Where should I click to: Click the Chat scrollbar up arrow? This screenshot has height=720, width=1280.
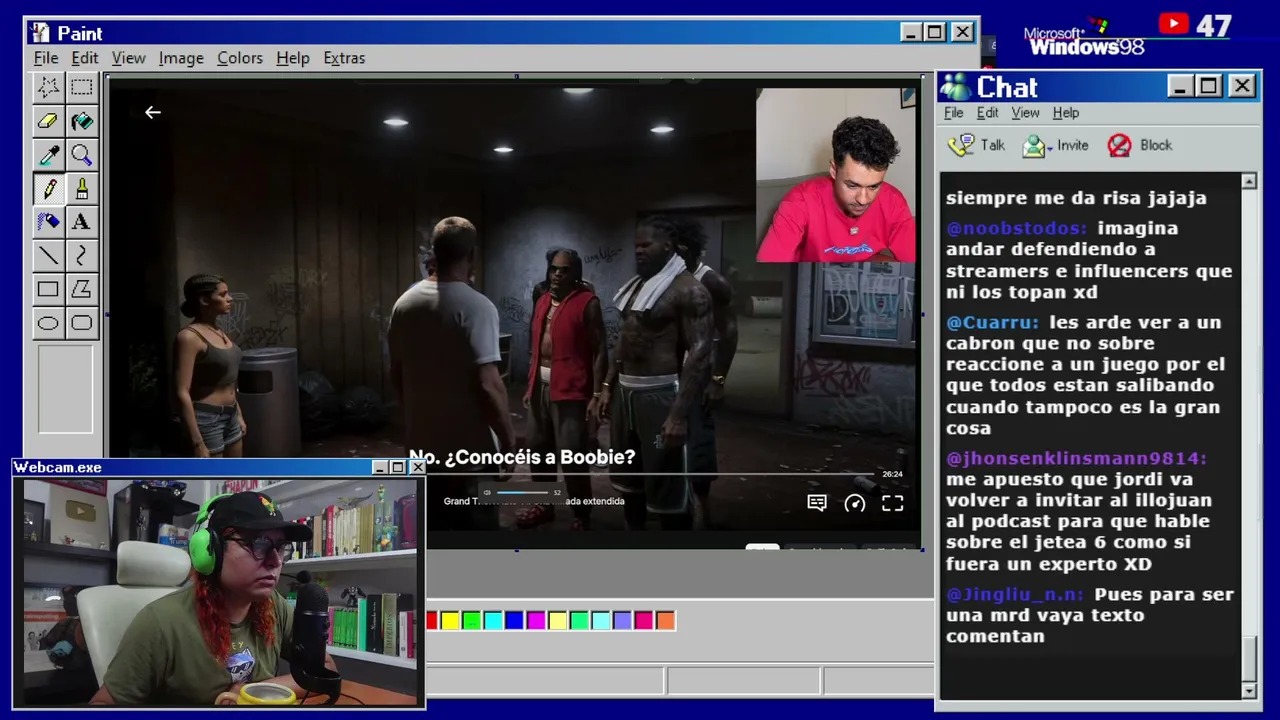pyautogui.click(x=1249, y=181)
